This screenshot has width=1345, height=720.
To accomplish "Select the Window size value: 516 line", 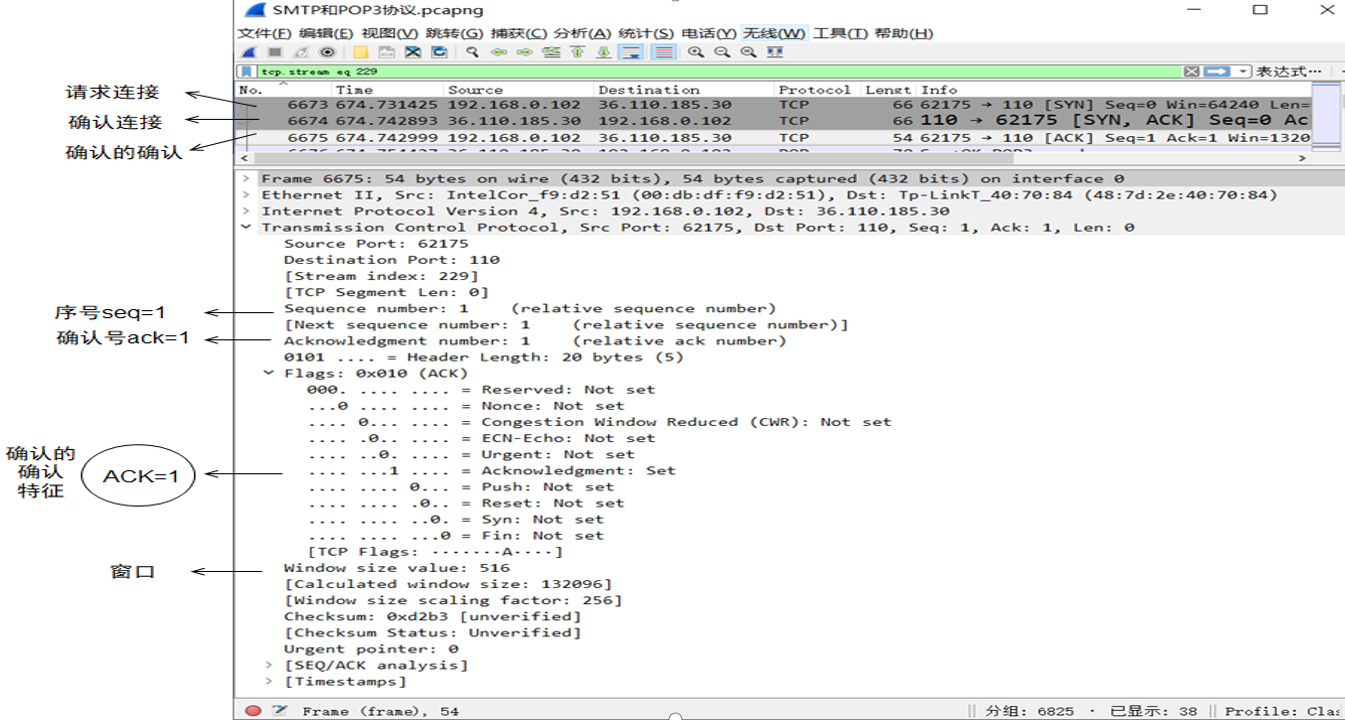I will pyautogui.click(x=397, y=568).
